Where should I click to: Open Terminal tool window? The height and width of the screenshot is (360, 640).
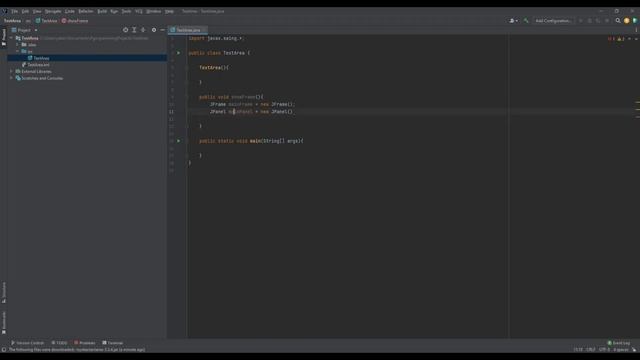113,343
